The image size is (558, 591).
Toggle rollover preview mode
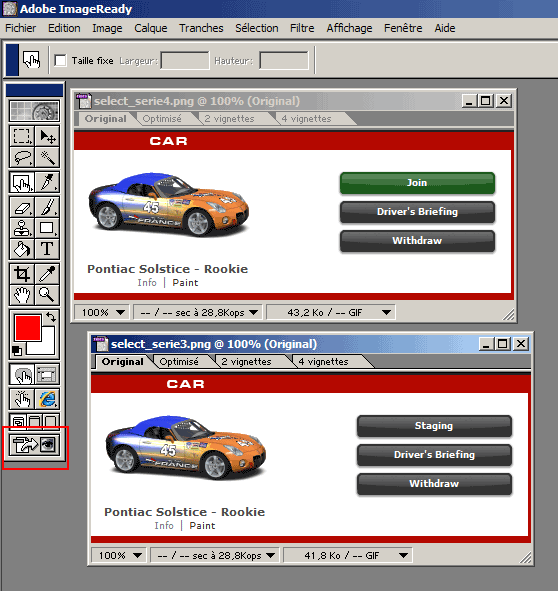pyautogui.click(x=21, y=399)
